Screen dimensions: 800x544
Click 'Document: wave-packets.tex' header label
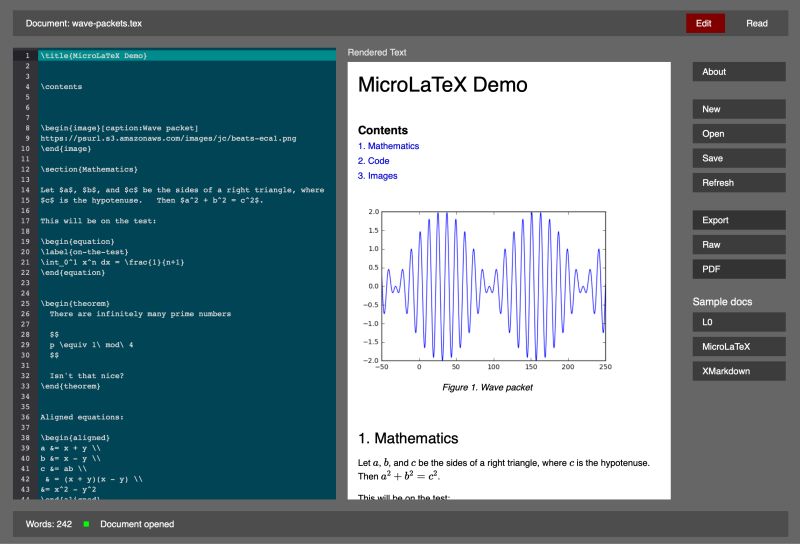tap(84, 23)
